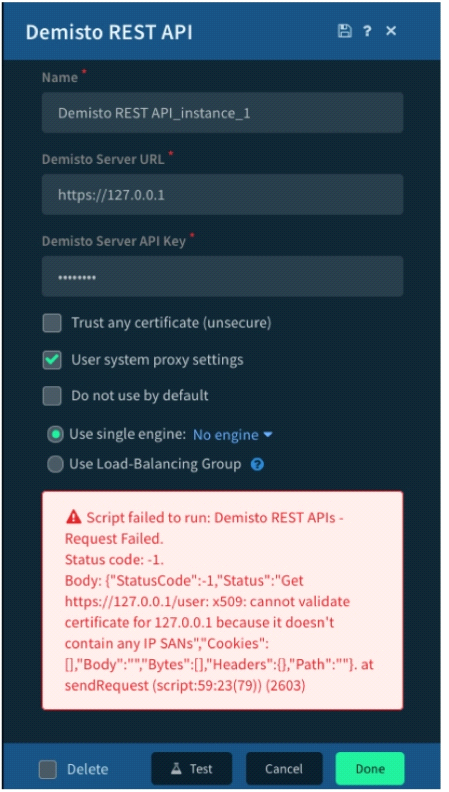This screenshot has height=792, width=449.
Task: Click the save floppy-disk icon in header
Action: [x=344, y=31]
